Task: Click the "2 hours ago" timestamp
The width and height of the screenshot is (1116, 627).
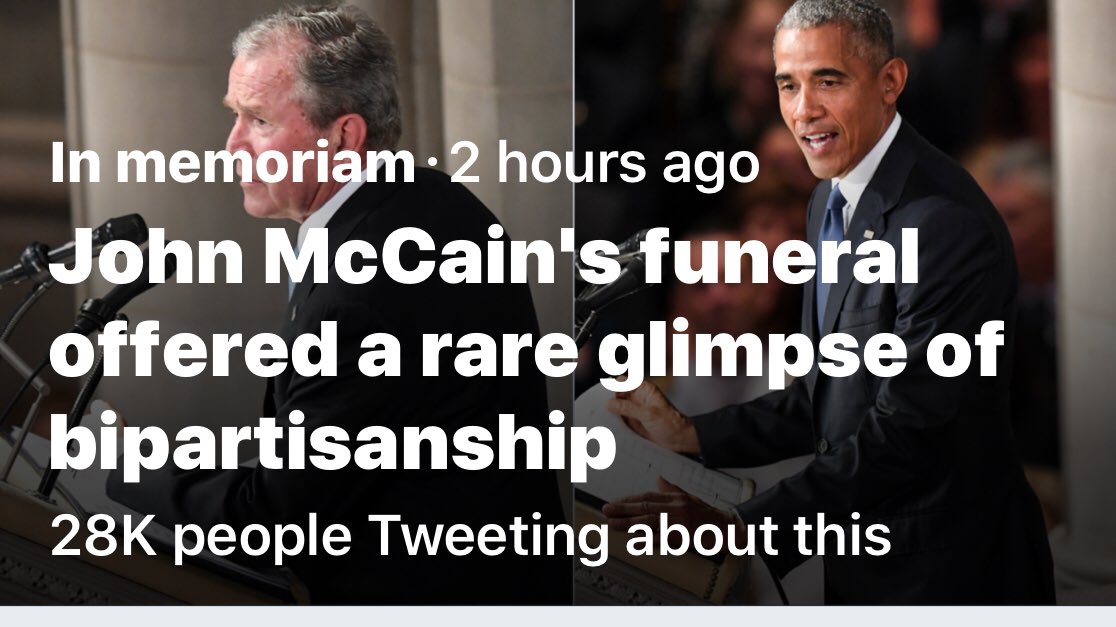Action: (x=603, y=164)
